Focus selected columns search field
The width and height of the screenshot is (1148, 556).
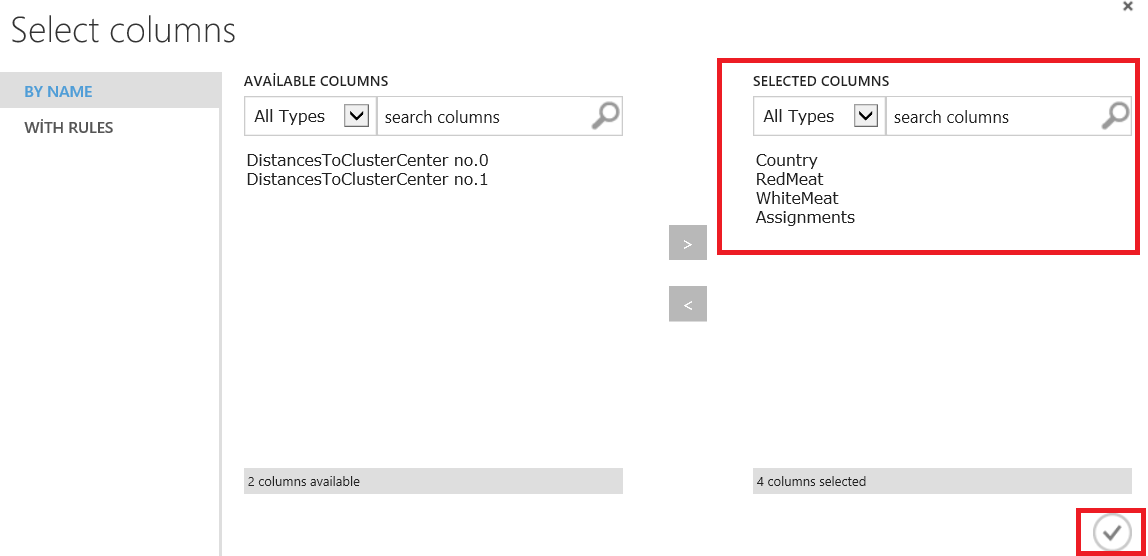[990, 117]
